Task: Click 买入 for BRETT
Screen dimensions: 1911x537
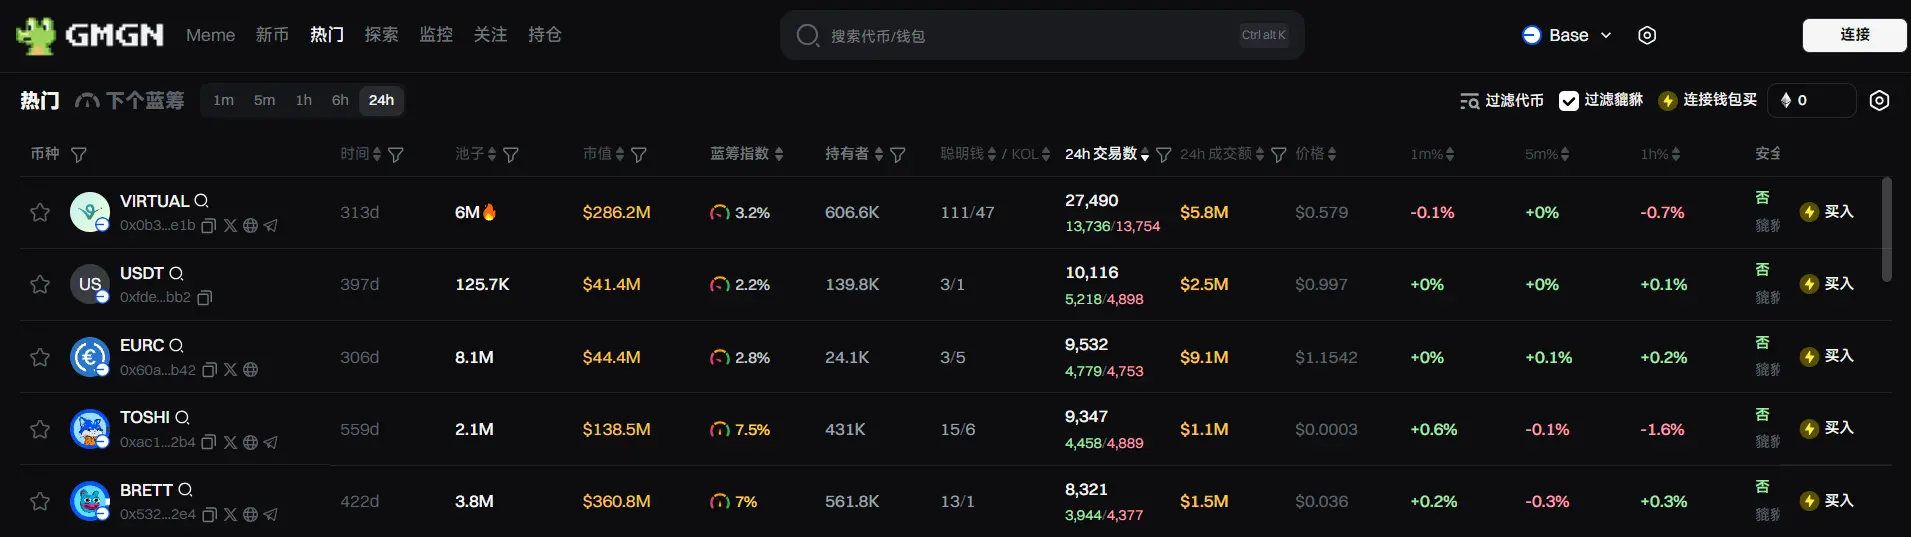Action: coord(1827,501)
